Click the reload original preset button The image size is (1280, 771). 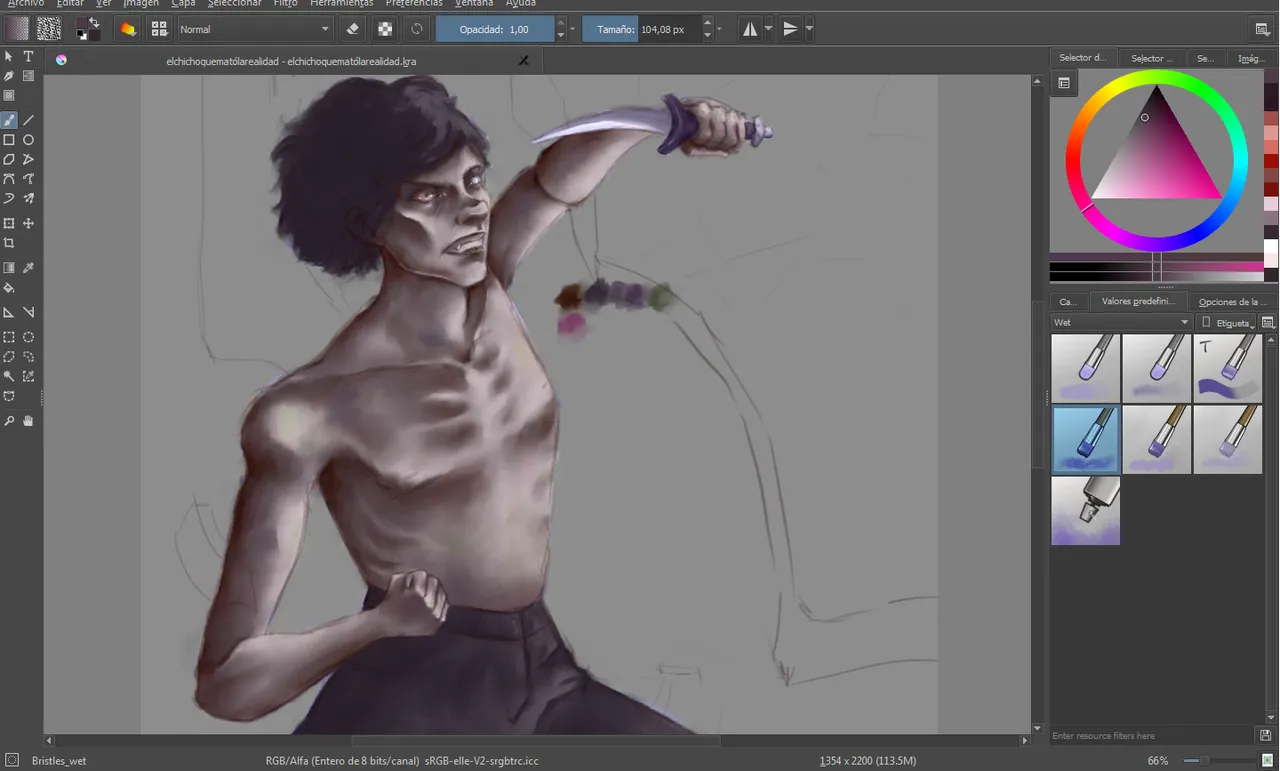(417, 29)
